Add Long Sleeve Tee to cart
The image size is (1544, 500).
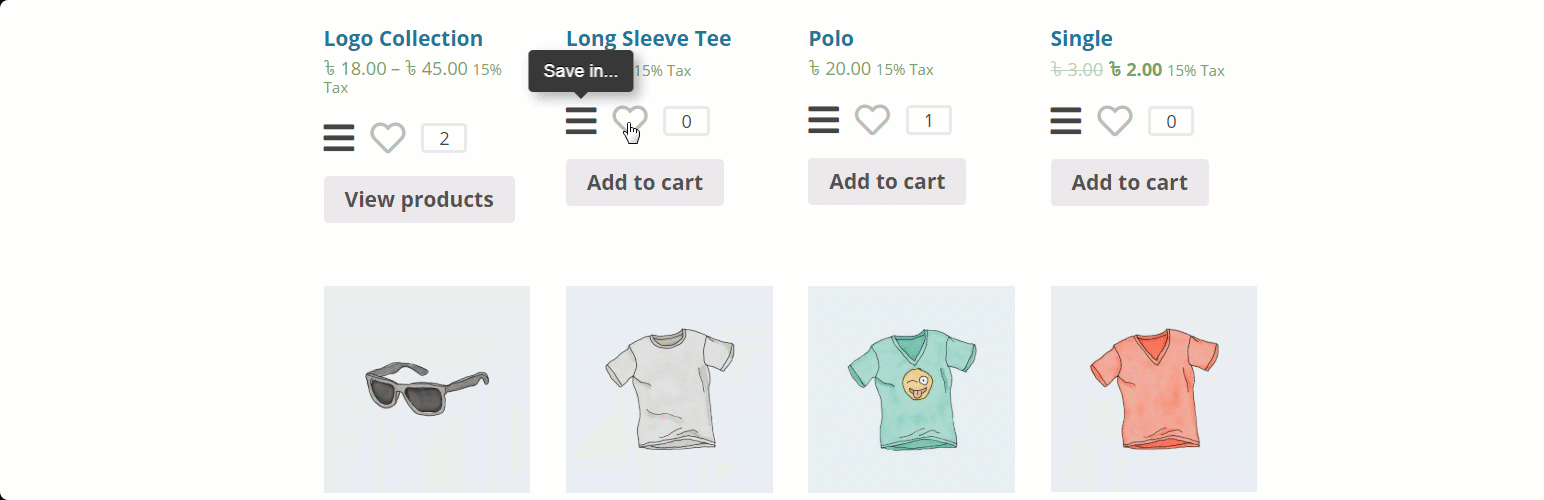(645, 182)
